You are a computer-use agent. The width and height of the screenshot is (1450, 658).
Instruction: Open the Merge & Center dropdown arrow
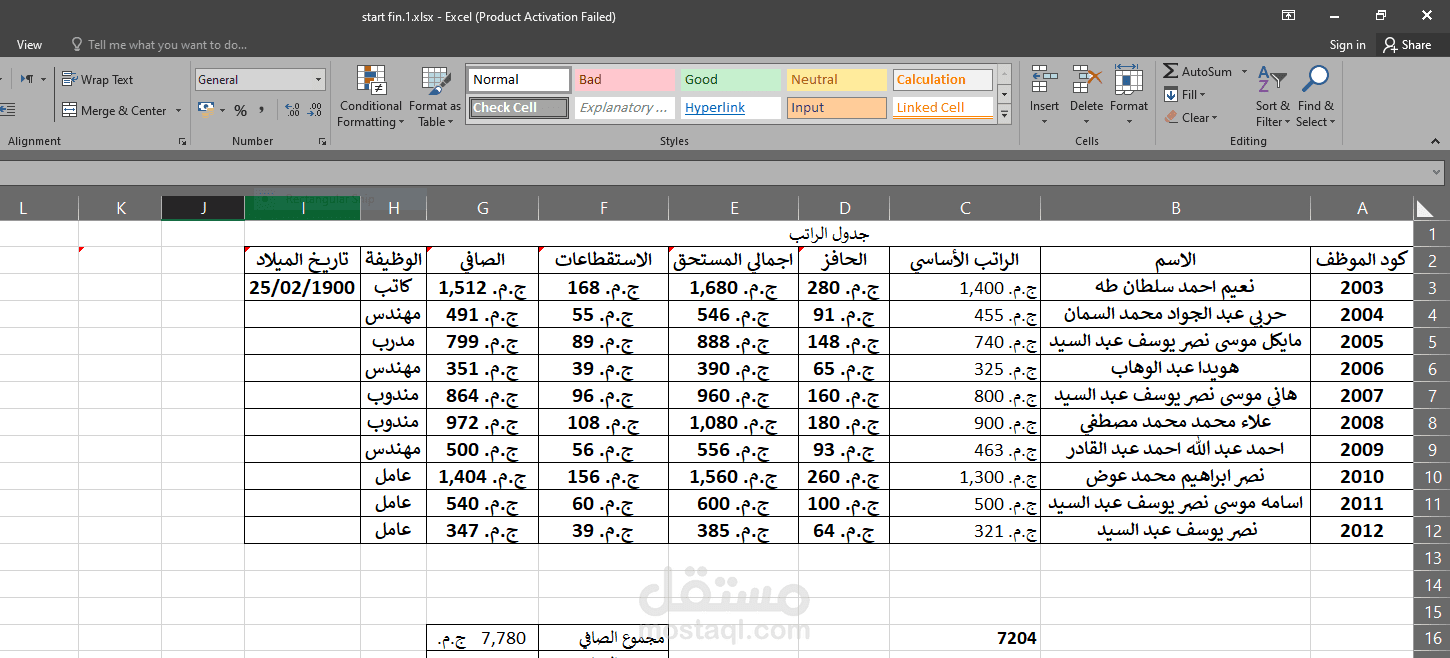[179, 111]
